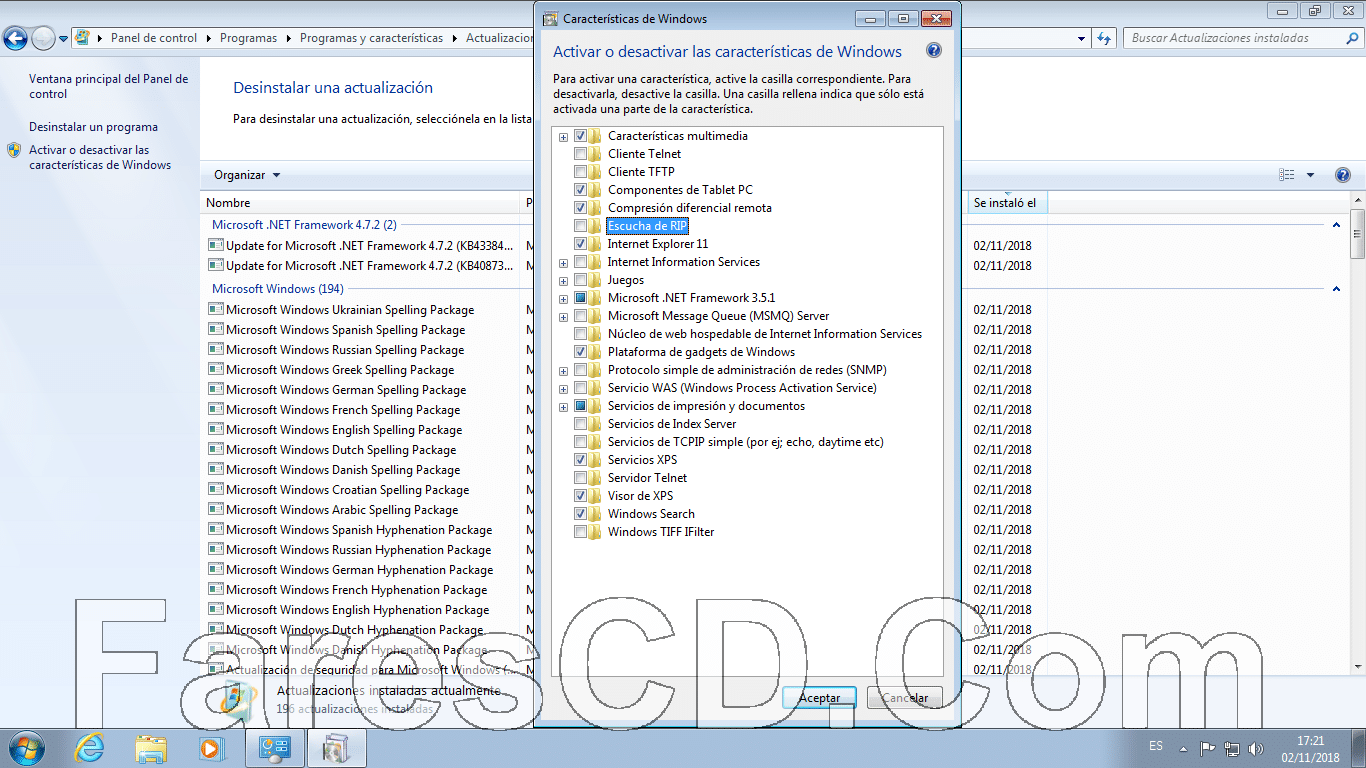Screen dimensions: 1366x768
Task: Click the Cancelar button
Action: pyautogui.click(x=905, y=698)
